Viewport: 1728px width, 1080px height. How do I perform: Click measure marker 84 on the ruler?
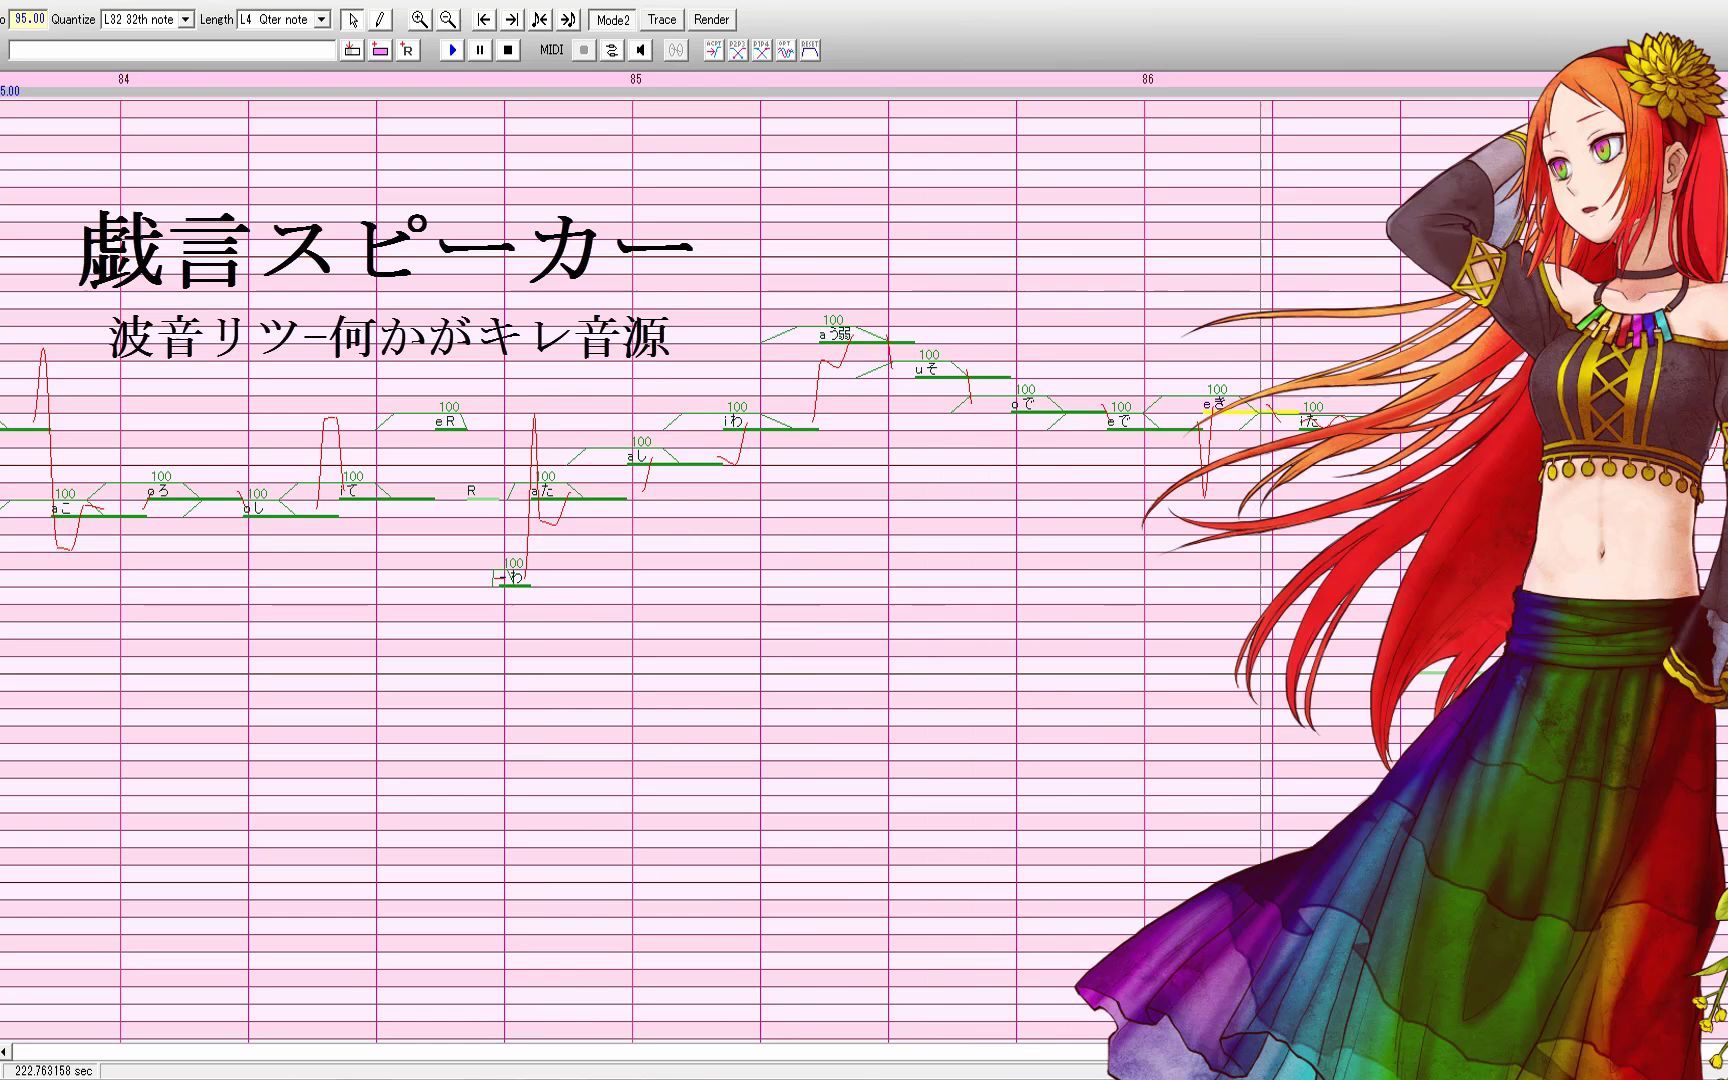pyautogui.click(x=124, y=79)
